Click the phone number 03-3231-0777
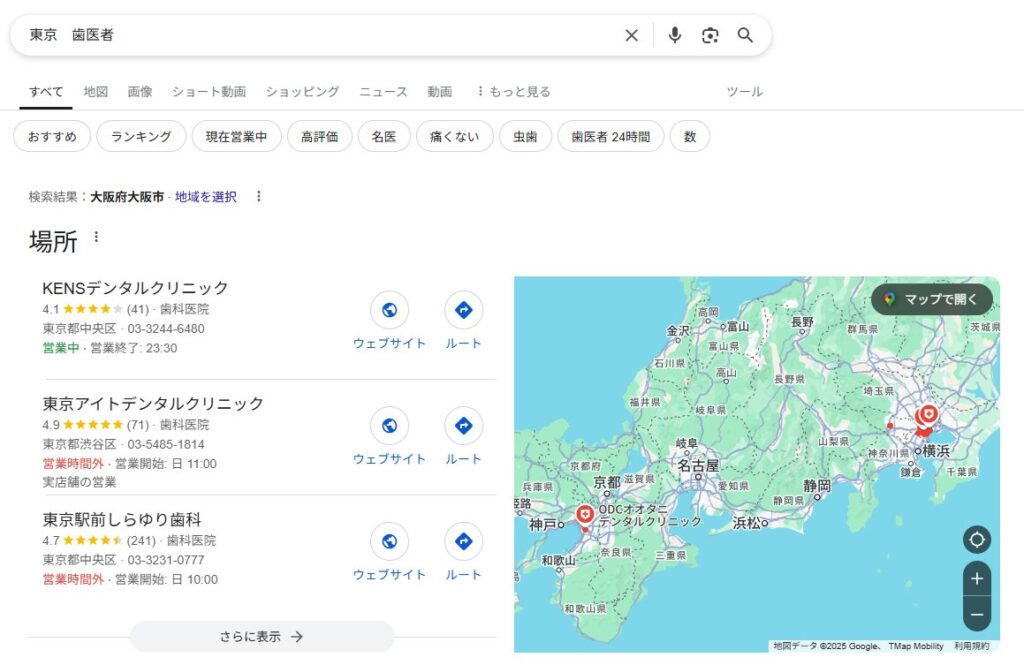 point(166,560)
